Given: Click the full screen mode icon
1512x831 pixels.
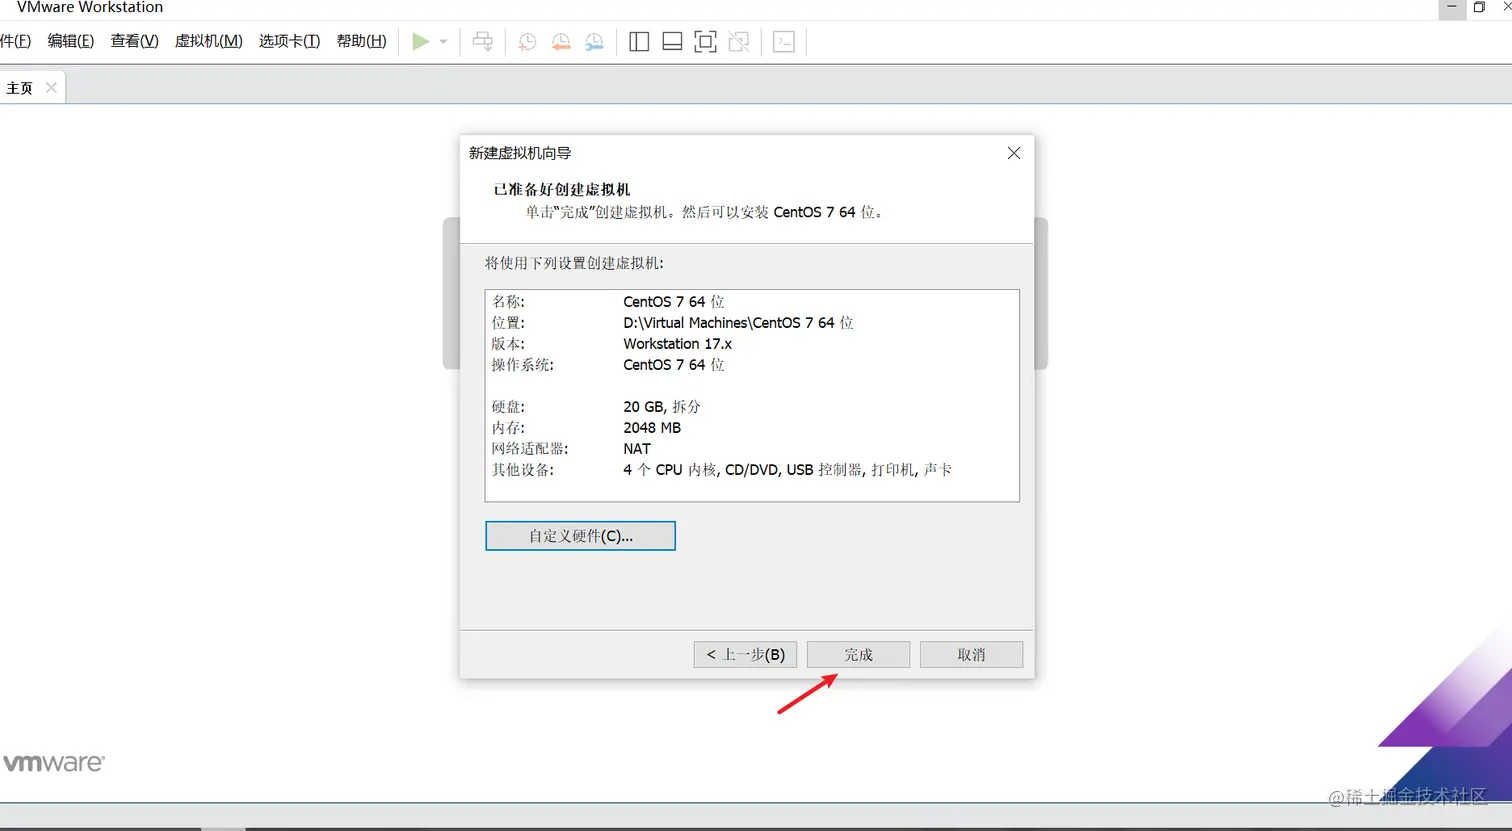Looking at the screenshot, I should pos(706,41).
